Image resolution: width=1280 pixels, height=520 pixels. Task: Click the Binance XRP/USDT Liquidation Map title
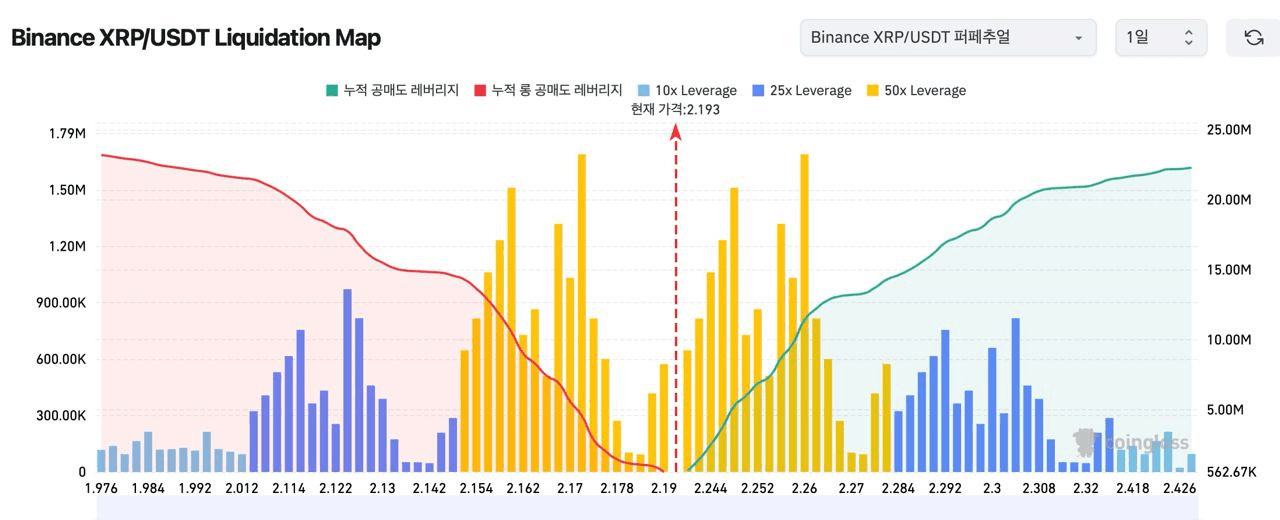[x=196, y=38]
